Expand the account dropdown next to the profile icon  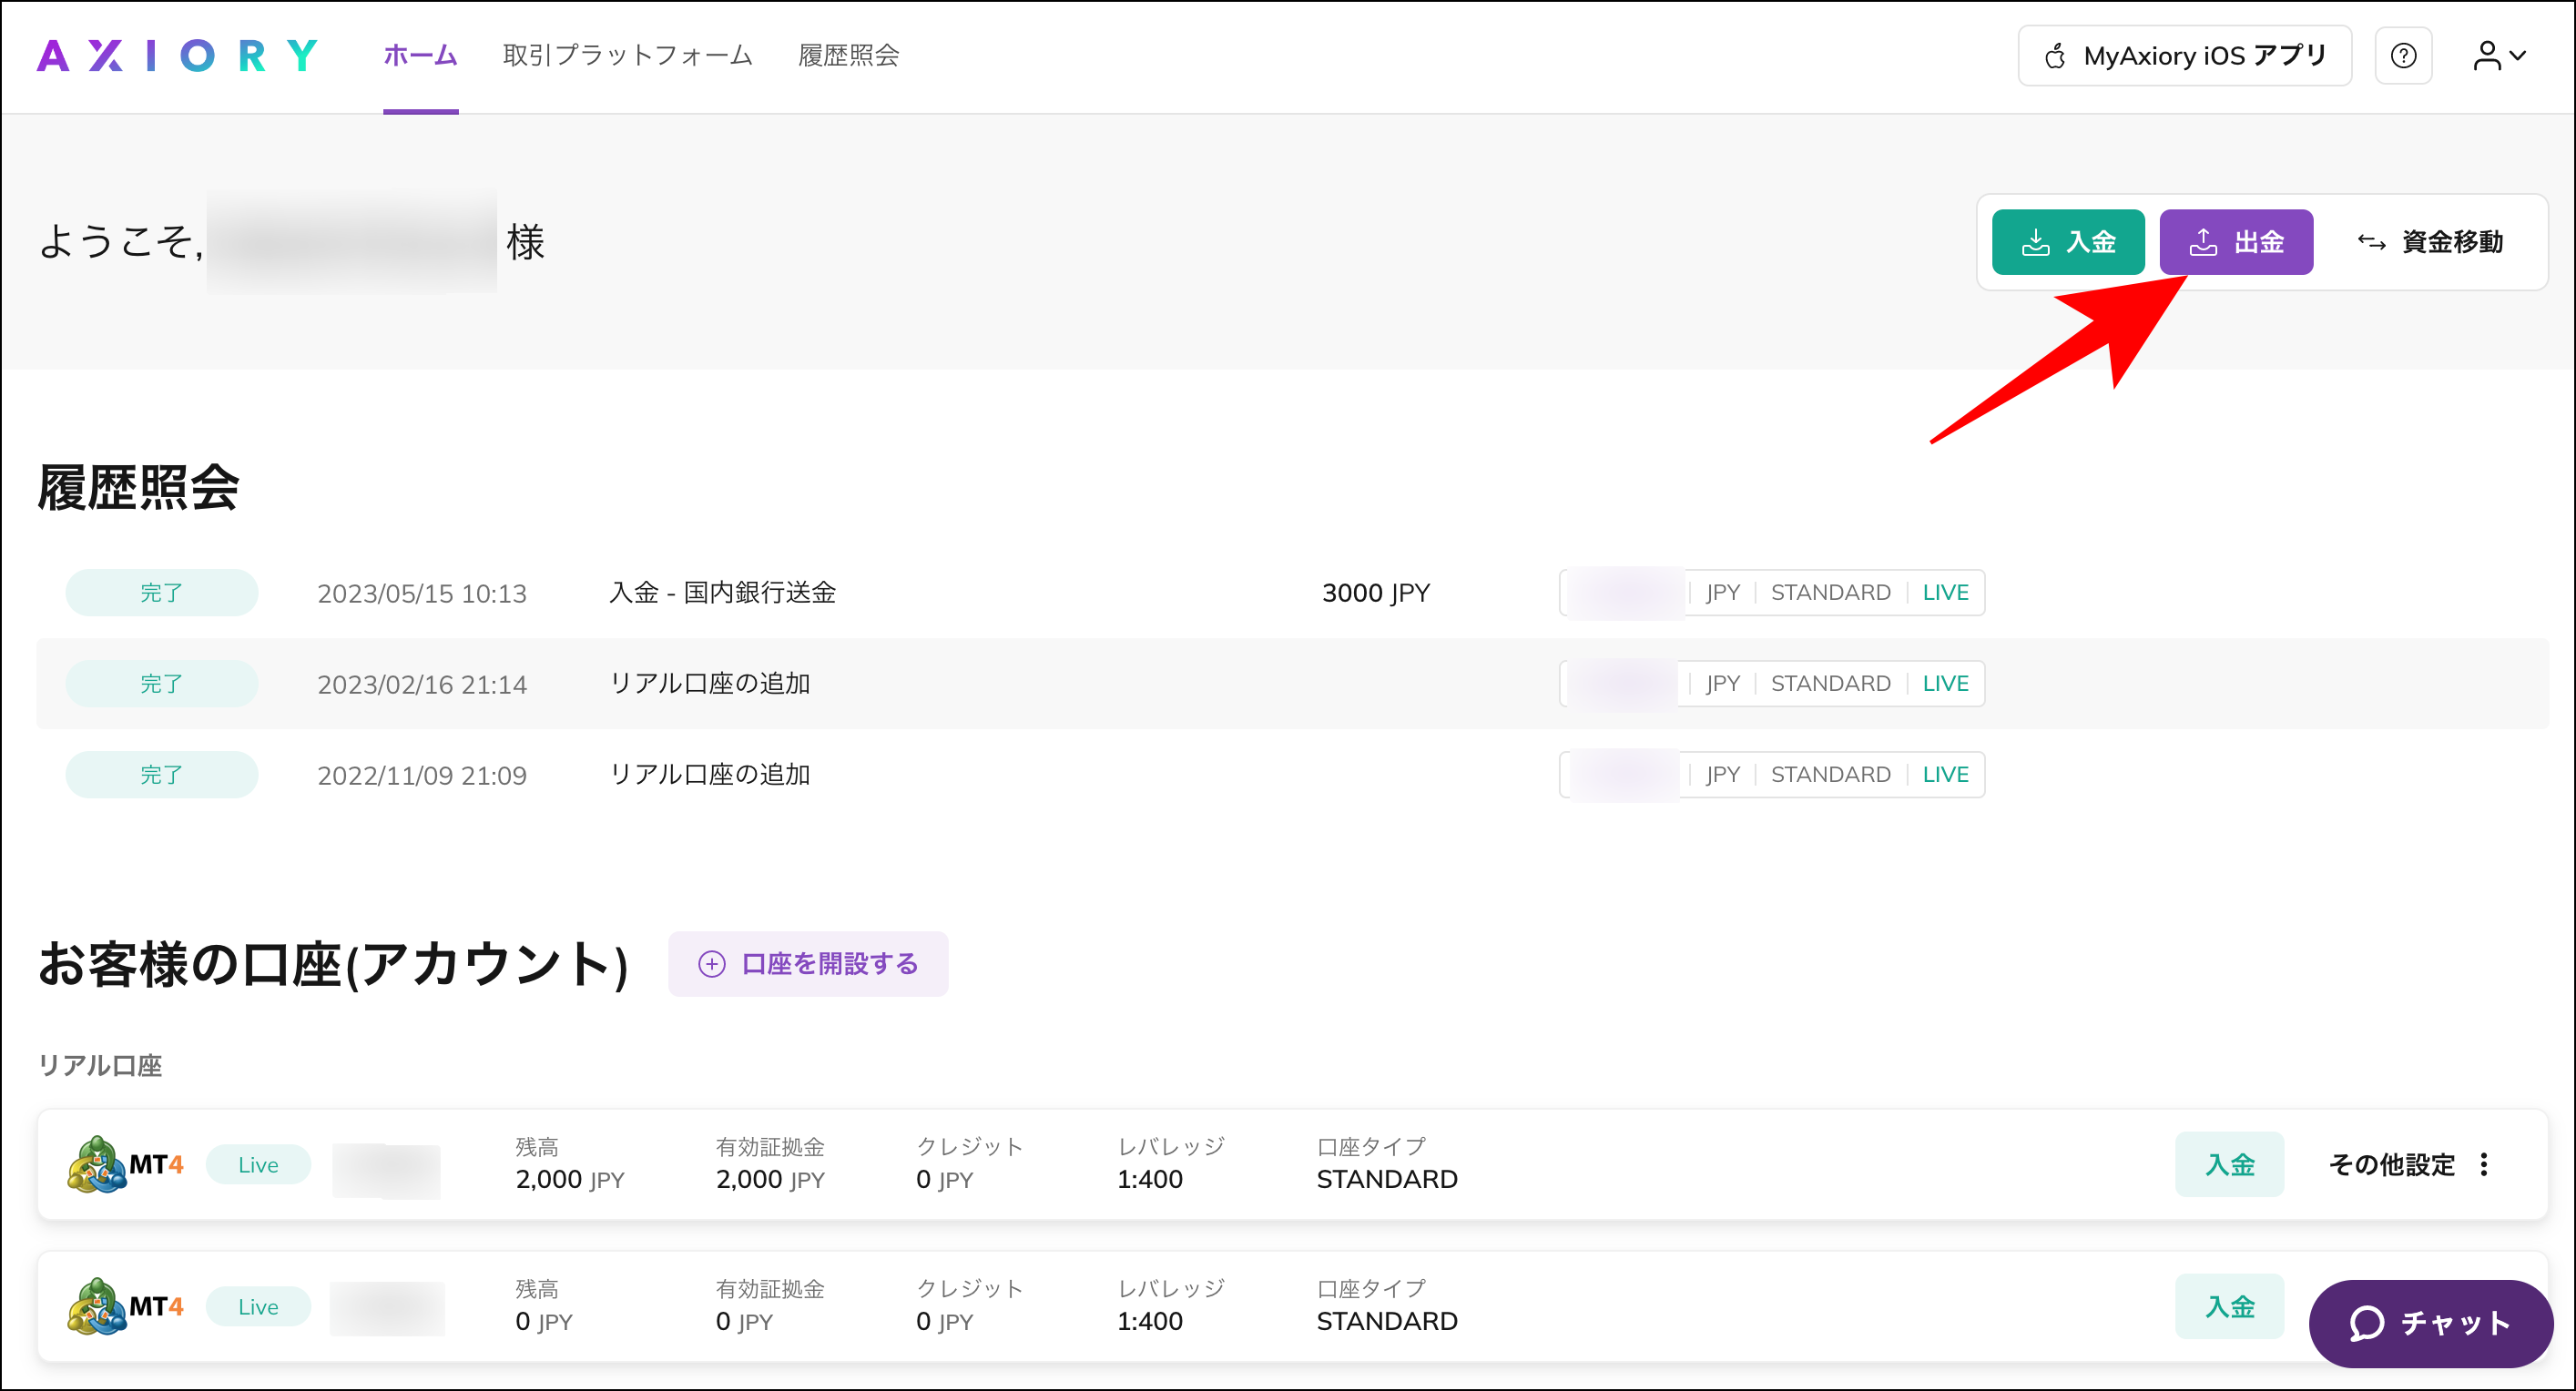coord(2519,55)
